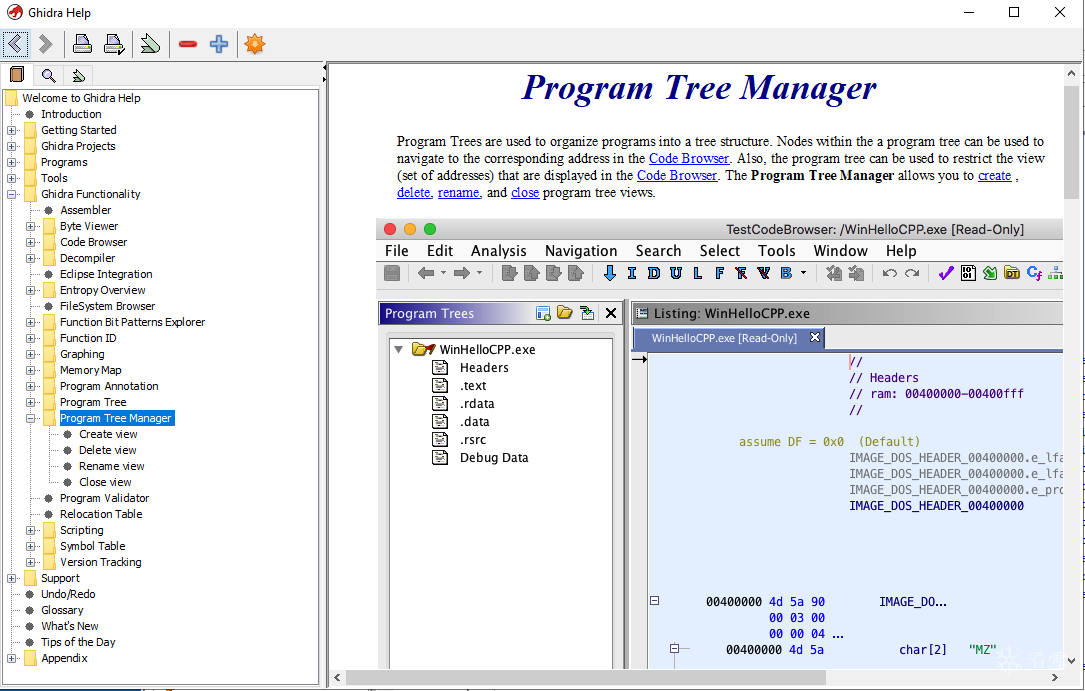
Task: Follow the 'delete' hyperlink
Action: [x=414, y=193]
